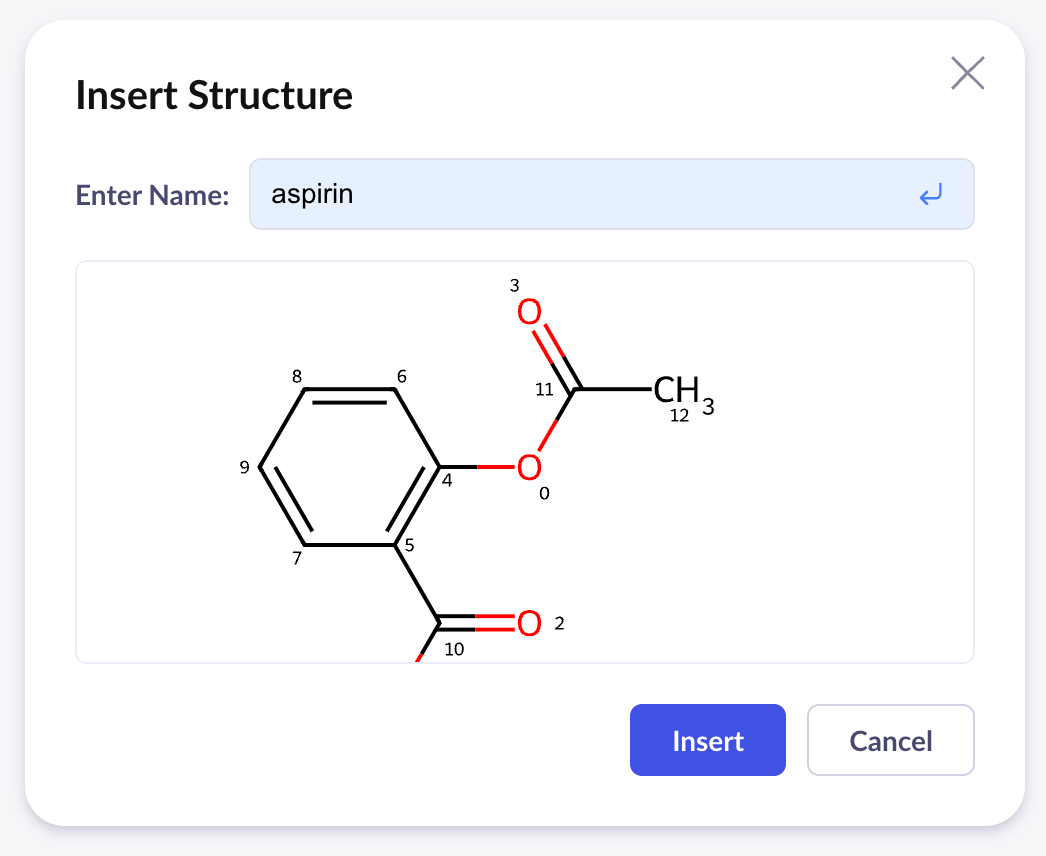Viewport: 1046px width, 856px height.
Task: Pick the ester oxygen atom numbered 0
Action: coord(529,467)
